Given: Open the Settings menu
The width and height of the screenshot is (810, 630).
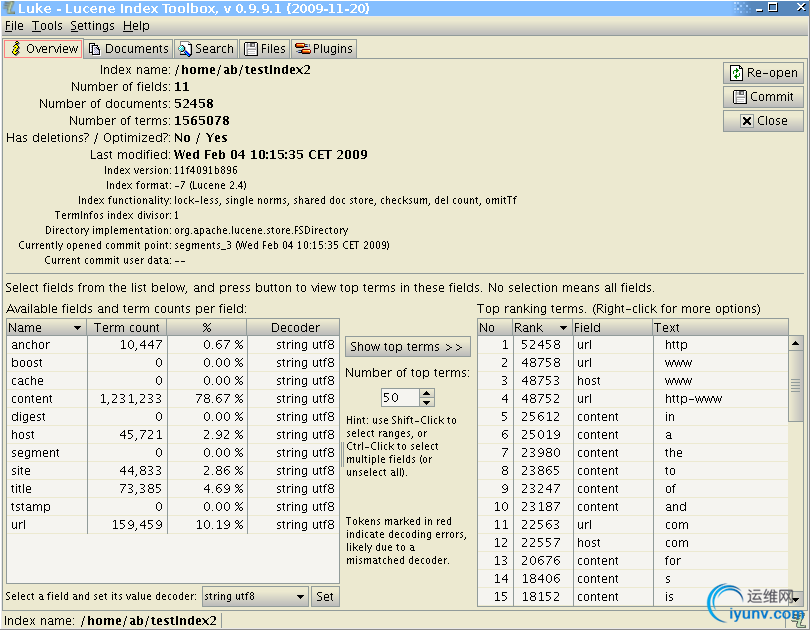Looking at the screenshot, I should pyautogui.click(x=92, y=26).
